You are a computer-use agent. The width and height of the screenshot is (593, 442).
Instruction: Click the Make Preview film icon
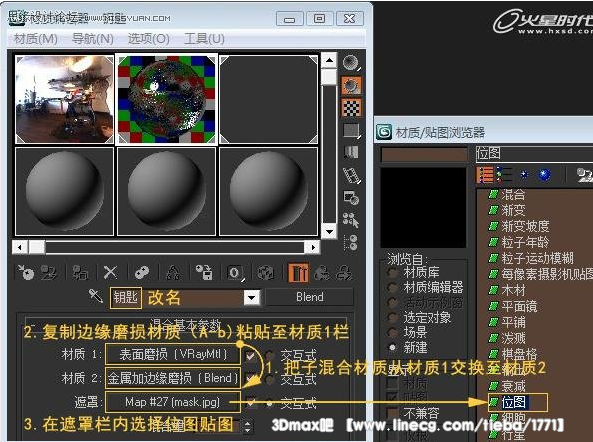click(351, 175)
